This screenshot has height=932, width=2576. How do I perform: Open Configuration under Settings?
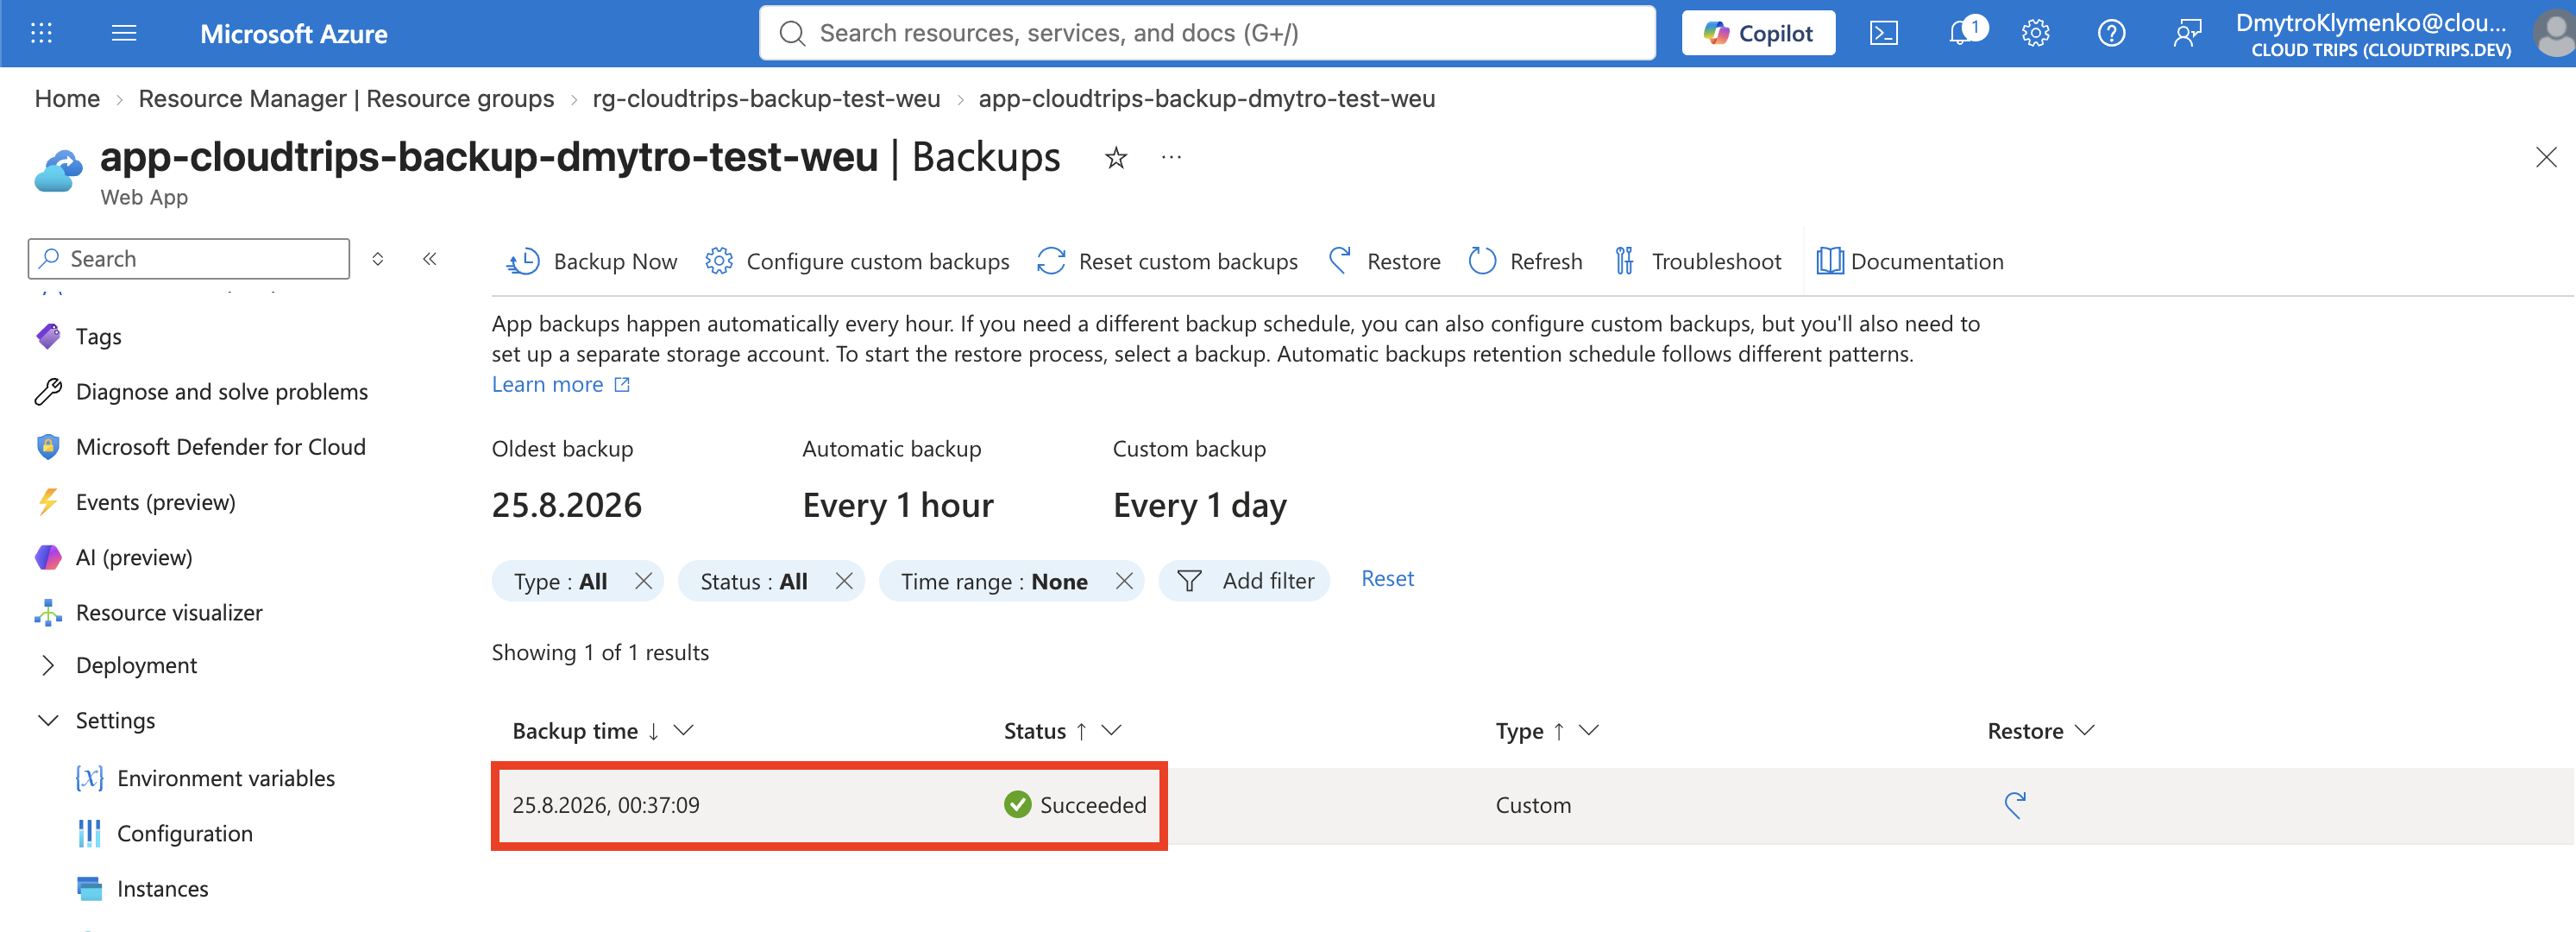point(184,834)
